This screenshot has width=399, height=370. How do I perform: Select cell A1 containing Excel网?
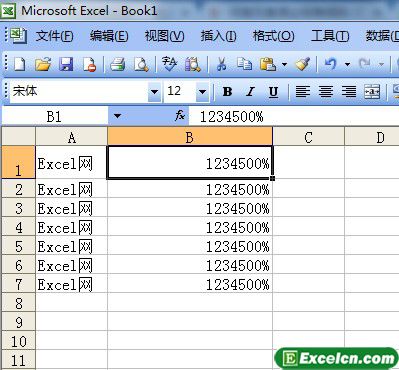72,162
